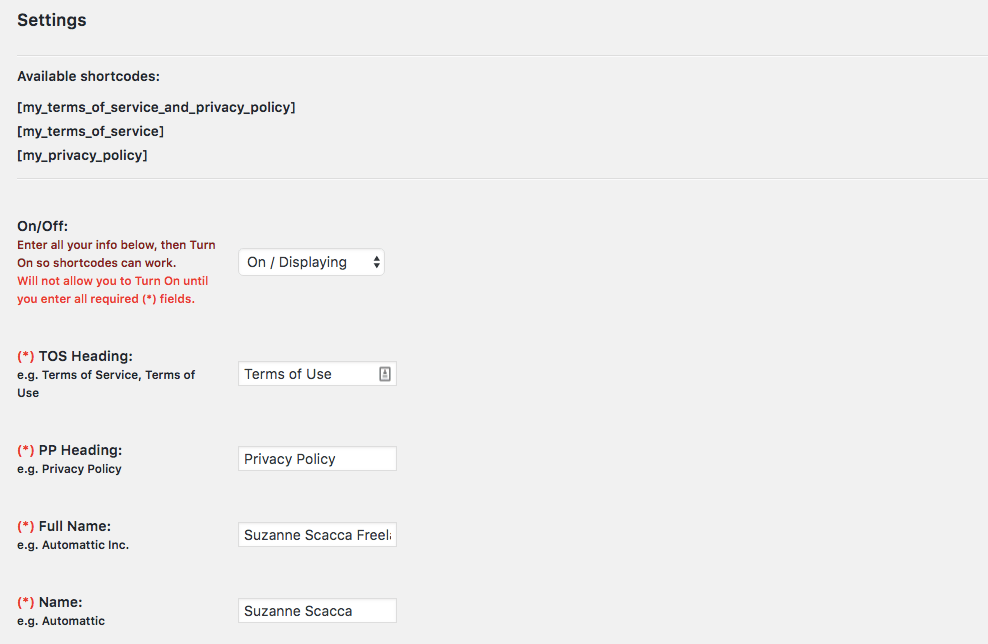988x644 pixels.
Task: Click the Name: label
Action: [50, 602]
